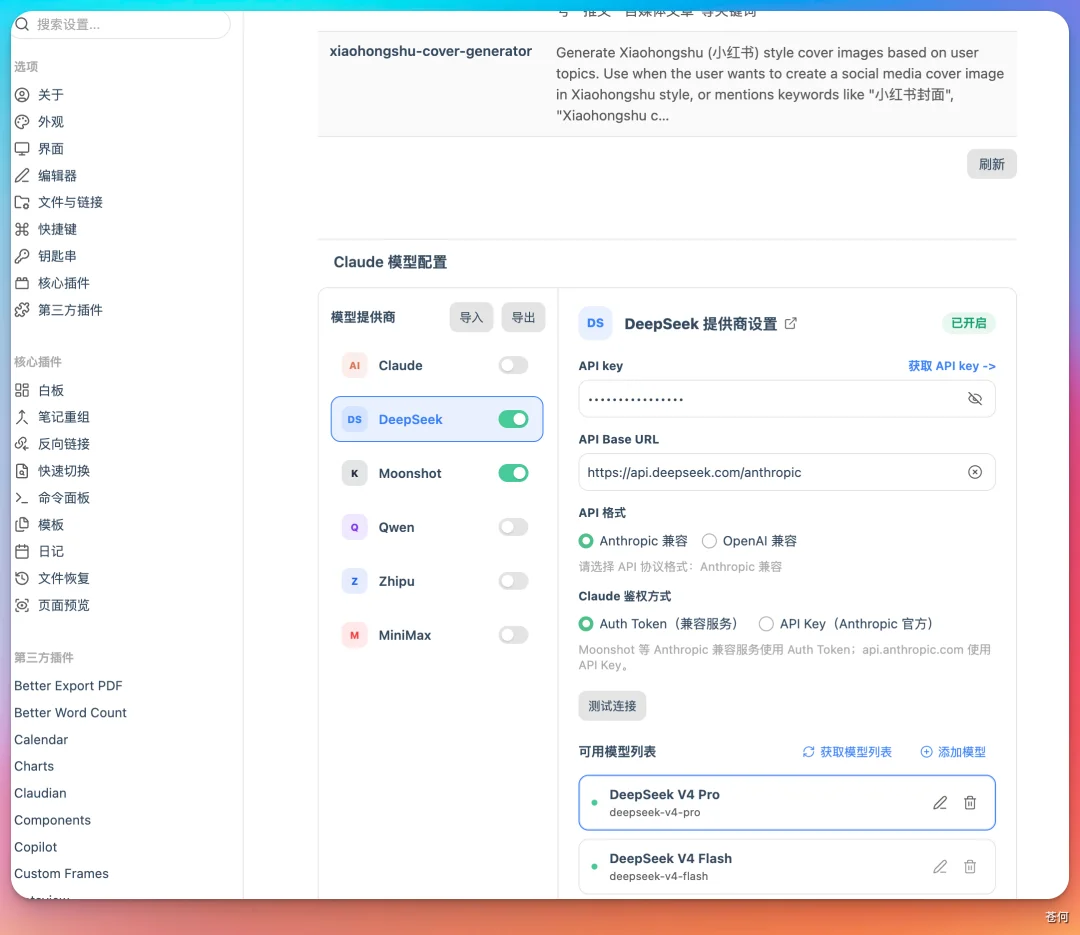Viewport: 1080px width, 935px height.
Task: Open Calendar plugin settings
Action: click(x=41, y=739)
